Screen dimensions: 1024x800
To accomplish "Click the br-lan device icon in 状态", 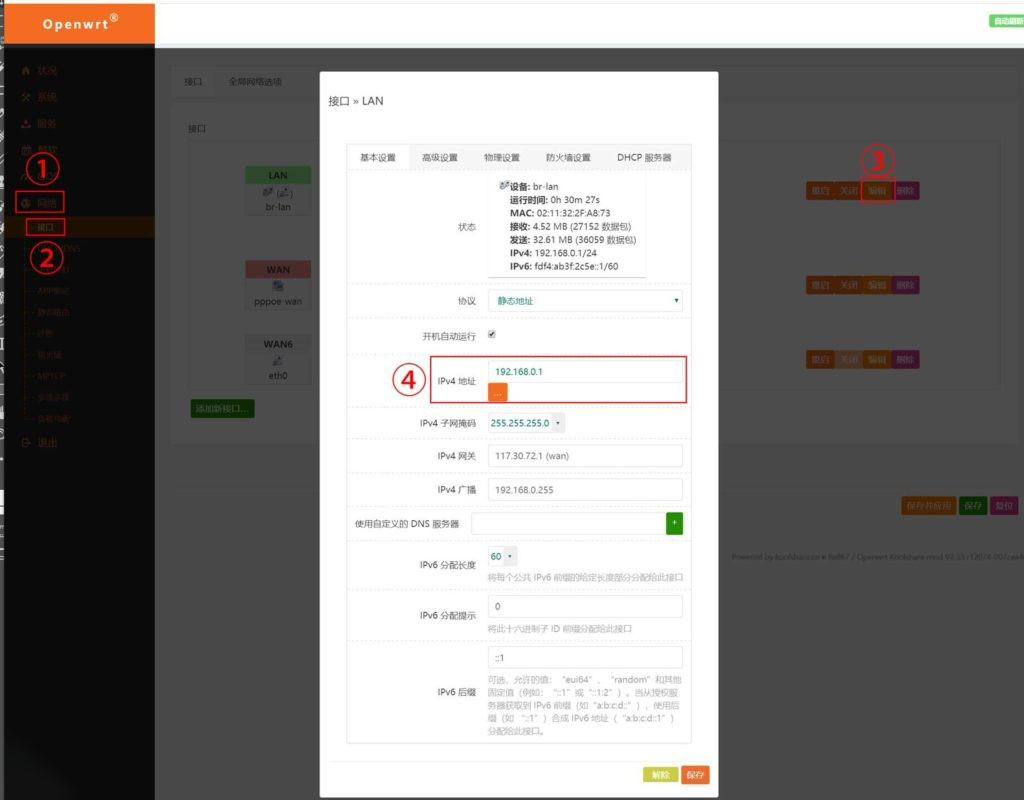I will (x=504, y=186).
